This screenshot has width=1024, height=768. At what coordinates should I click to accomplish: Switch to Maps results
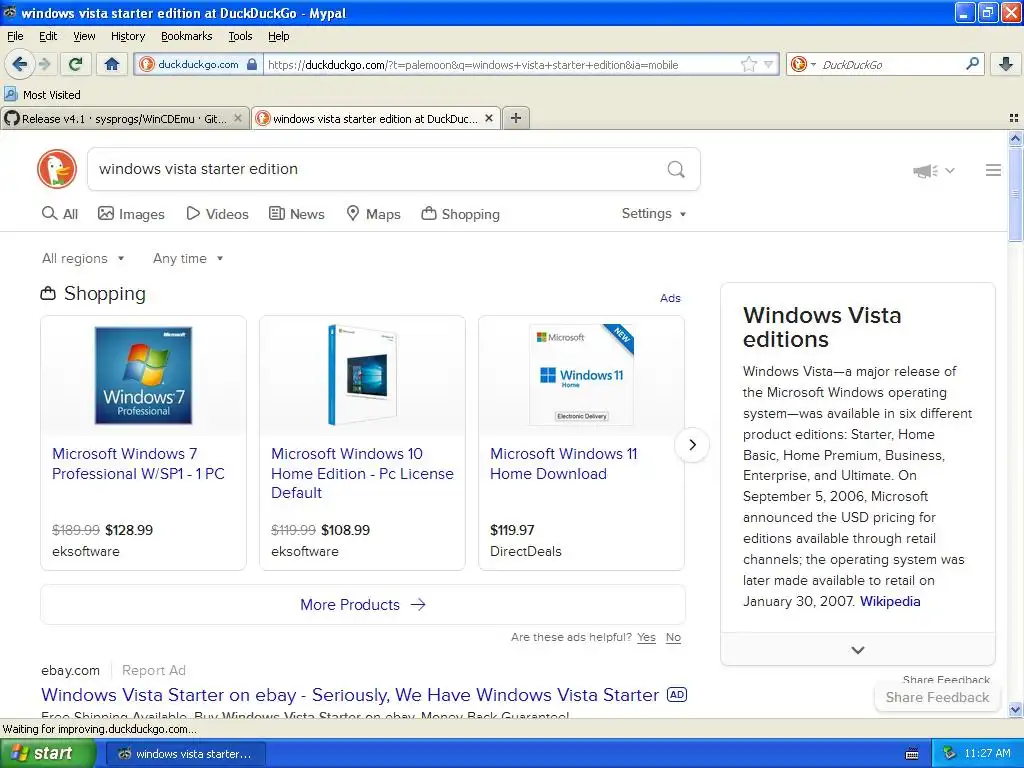[x=373, y=214]
